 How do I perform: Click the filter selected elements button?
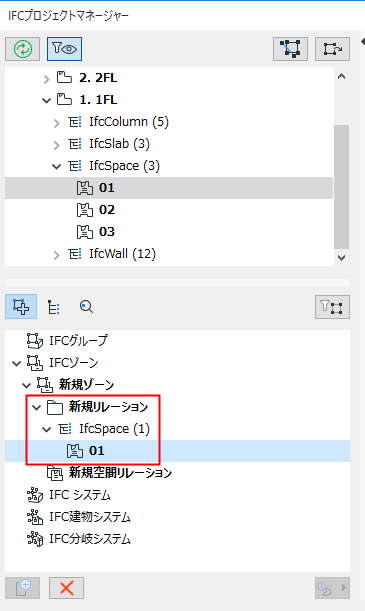pyautogui.click(x=332, y=307)
